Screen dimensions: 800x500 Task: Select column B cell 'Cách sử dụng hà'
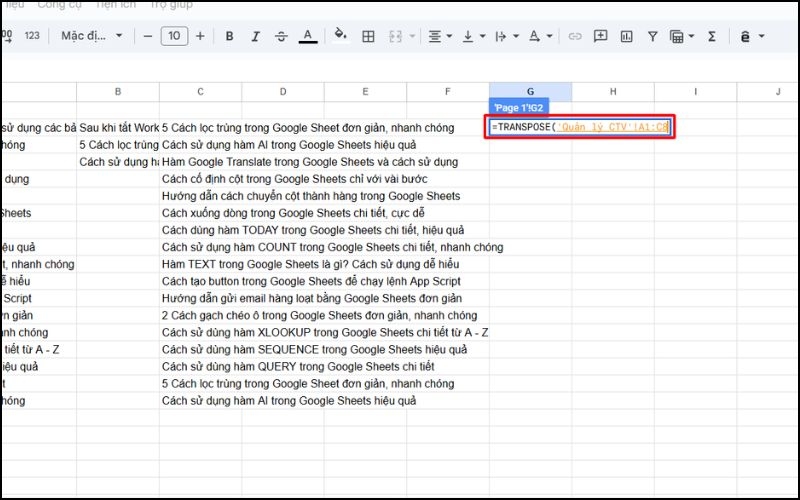point(118,162)
